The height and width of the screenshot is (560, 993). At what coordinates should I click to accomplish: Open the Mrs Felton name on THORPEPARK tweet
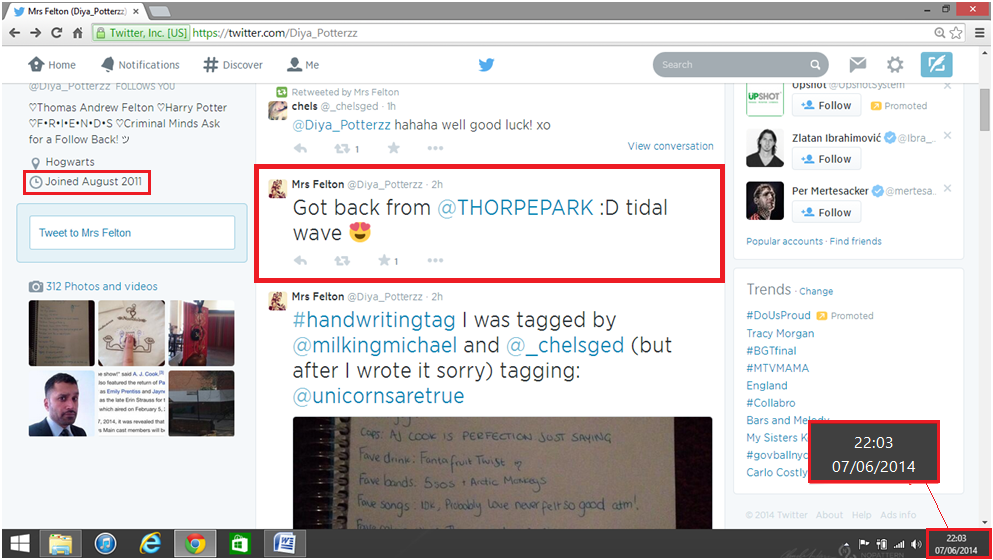pos(318,184)
